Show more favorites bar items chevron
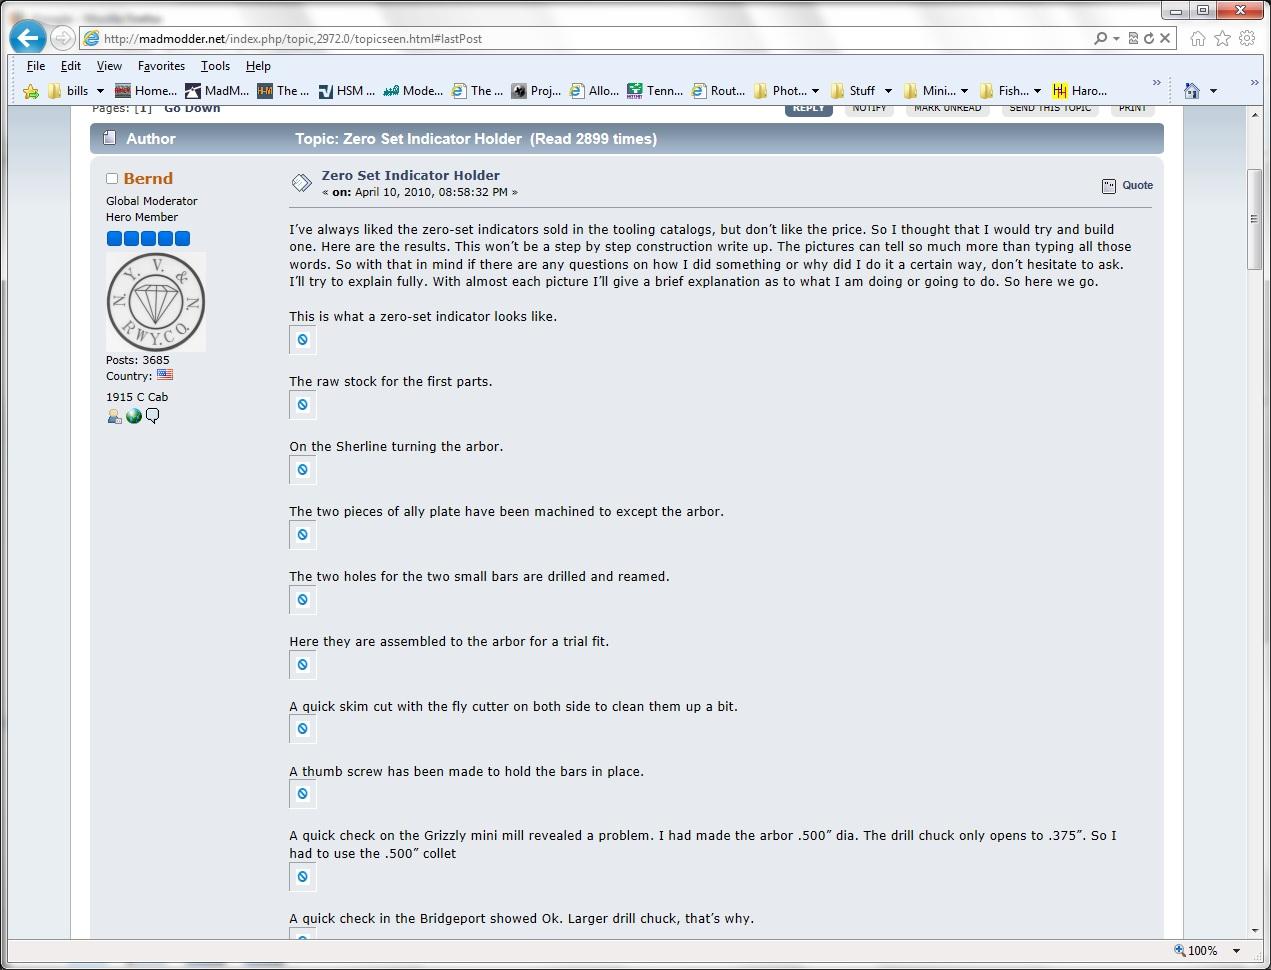The width and height of the screenshot is (1271, 970). coord(1157,83)
